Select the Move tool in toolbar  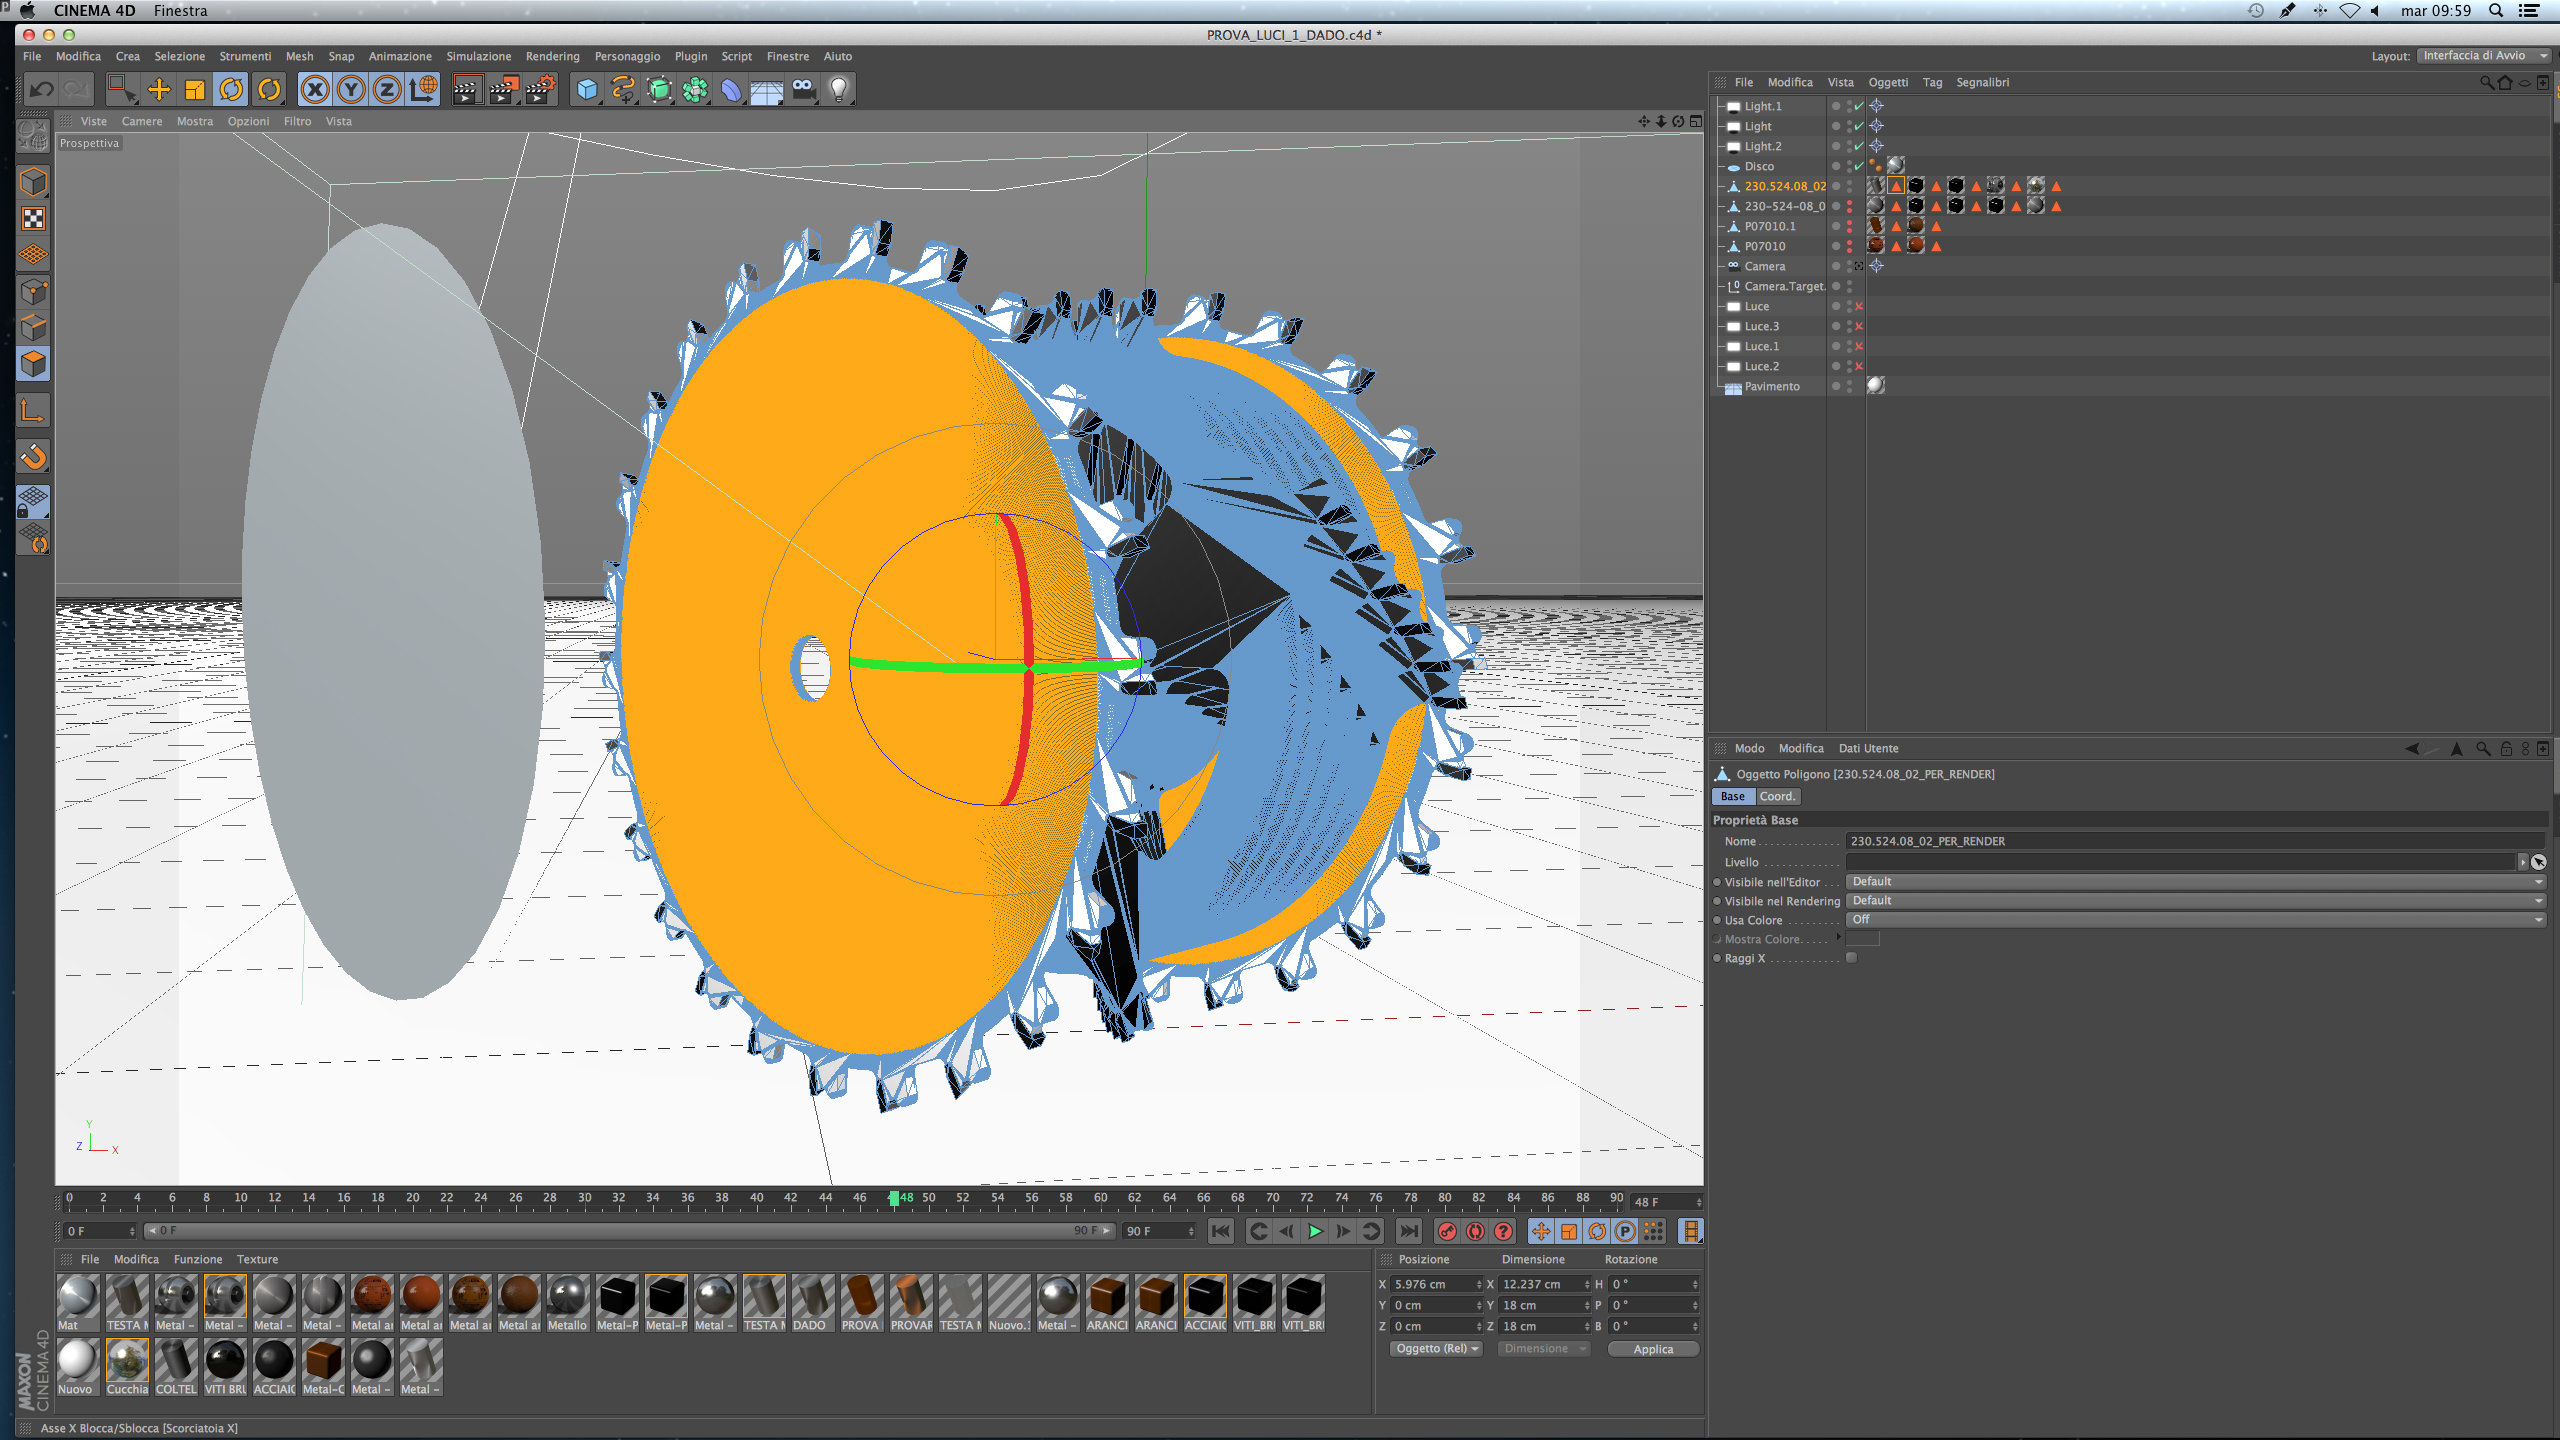(158, 90)
